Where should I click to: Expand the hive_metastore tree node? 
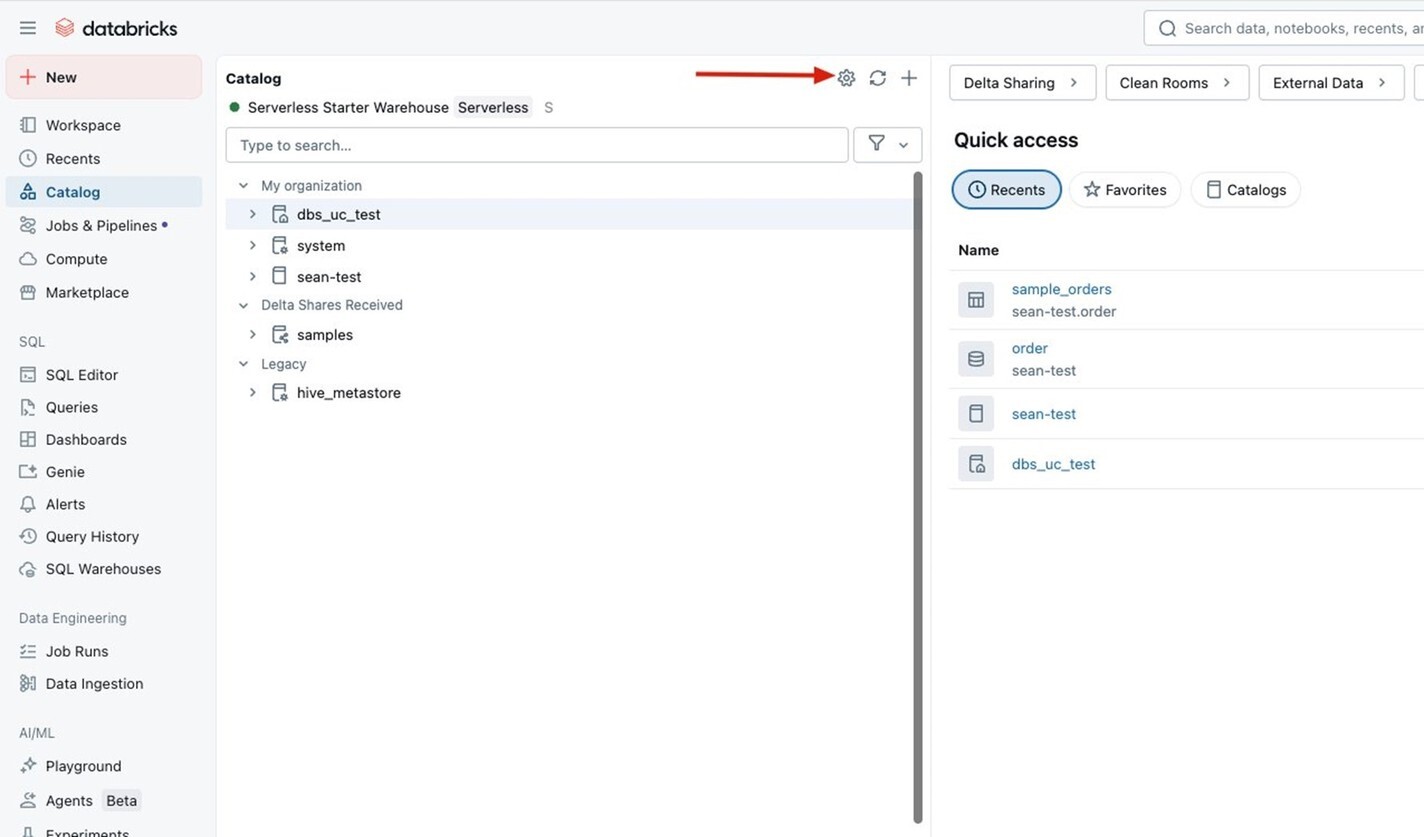pos(253,393)
